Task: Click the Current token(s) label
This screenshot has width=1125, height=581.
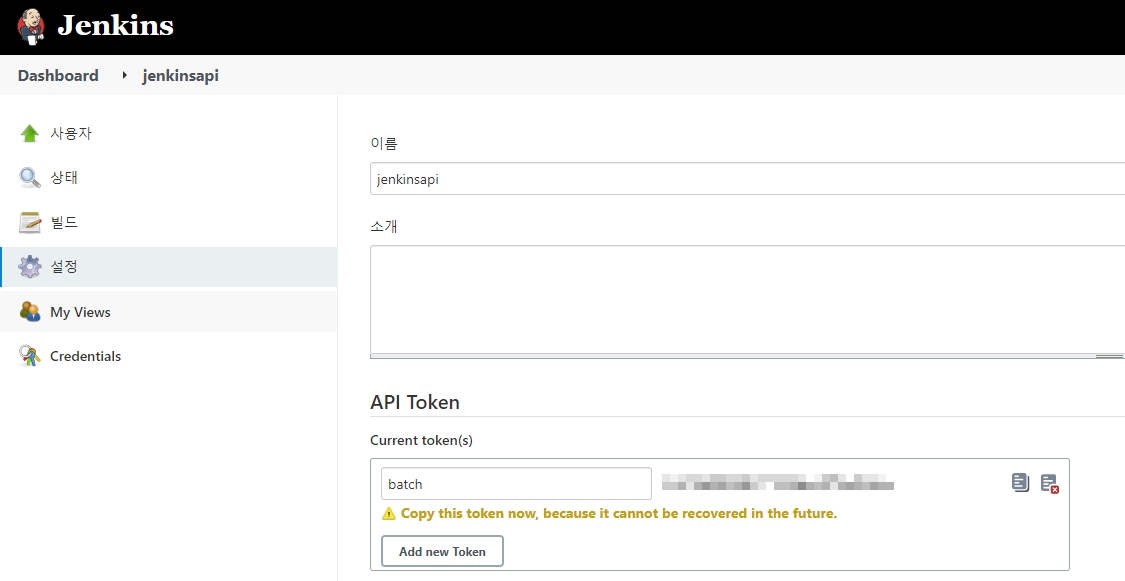Action: [421, 440]
